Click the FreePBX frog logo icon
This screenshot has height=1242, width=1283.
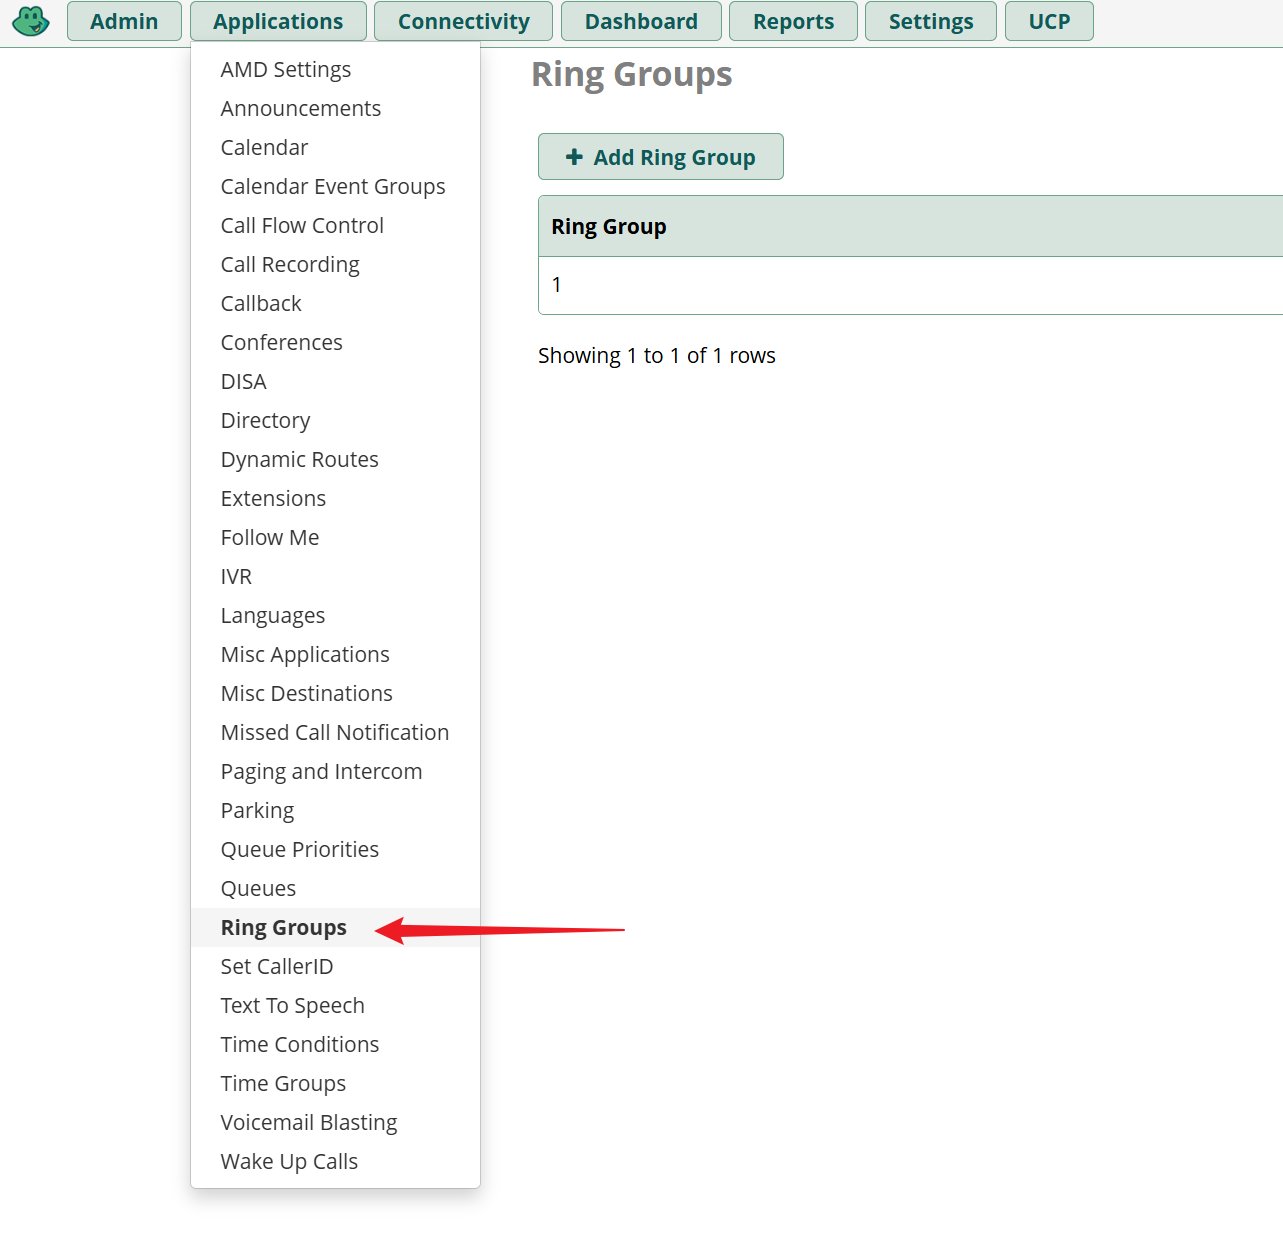click(x=31, y=21)
